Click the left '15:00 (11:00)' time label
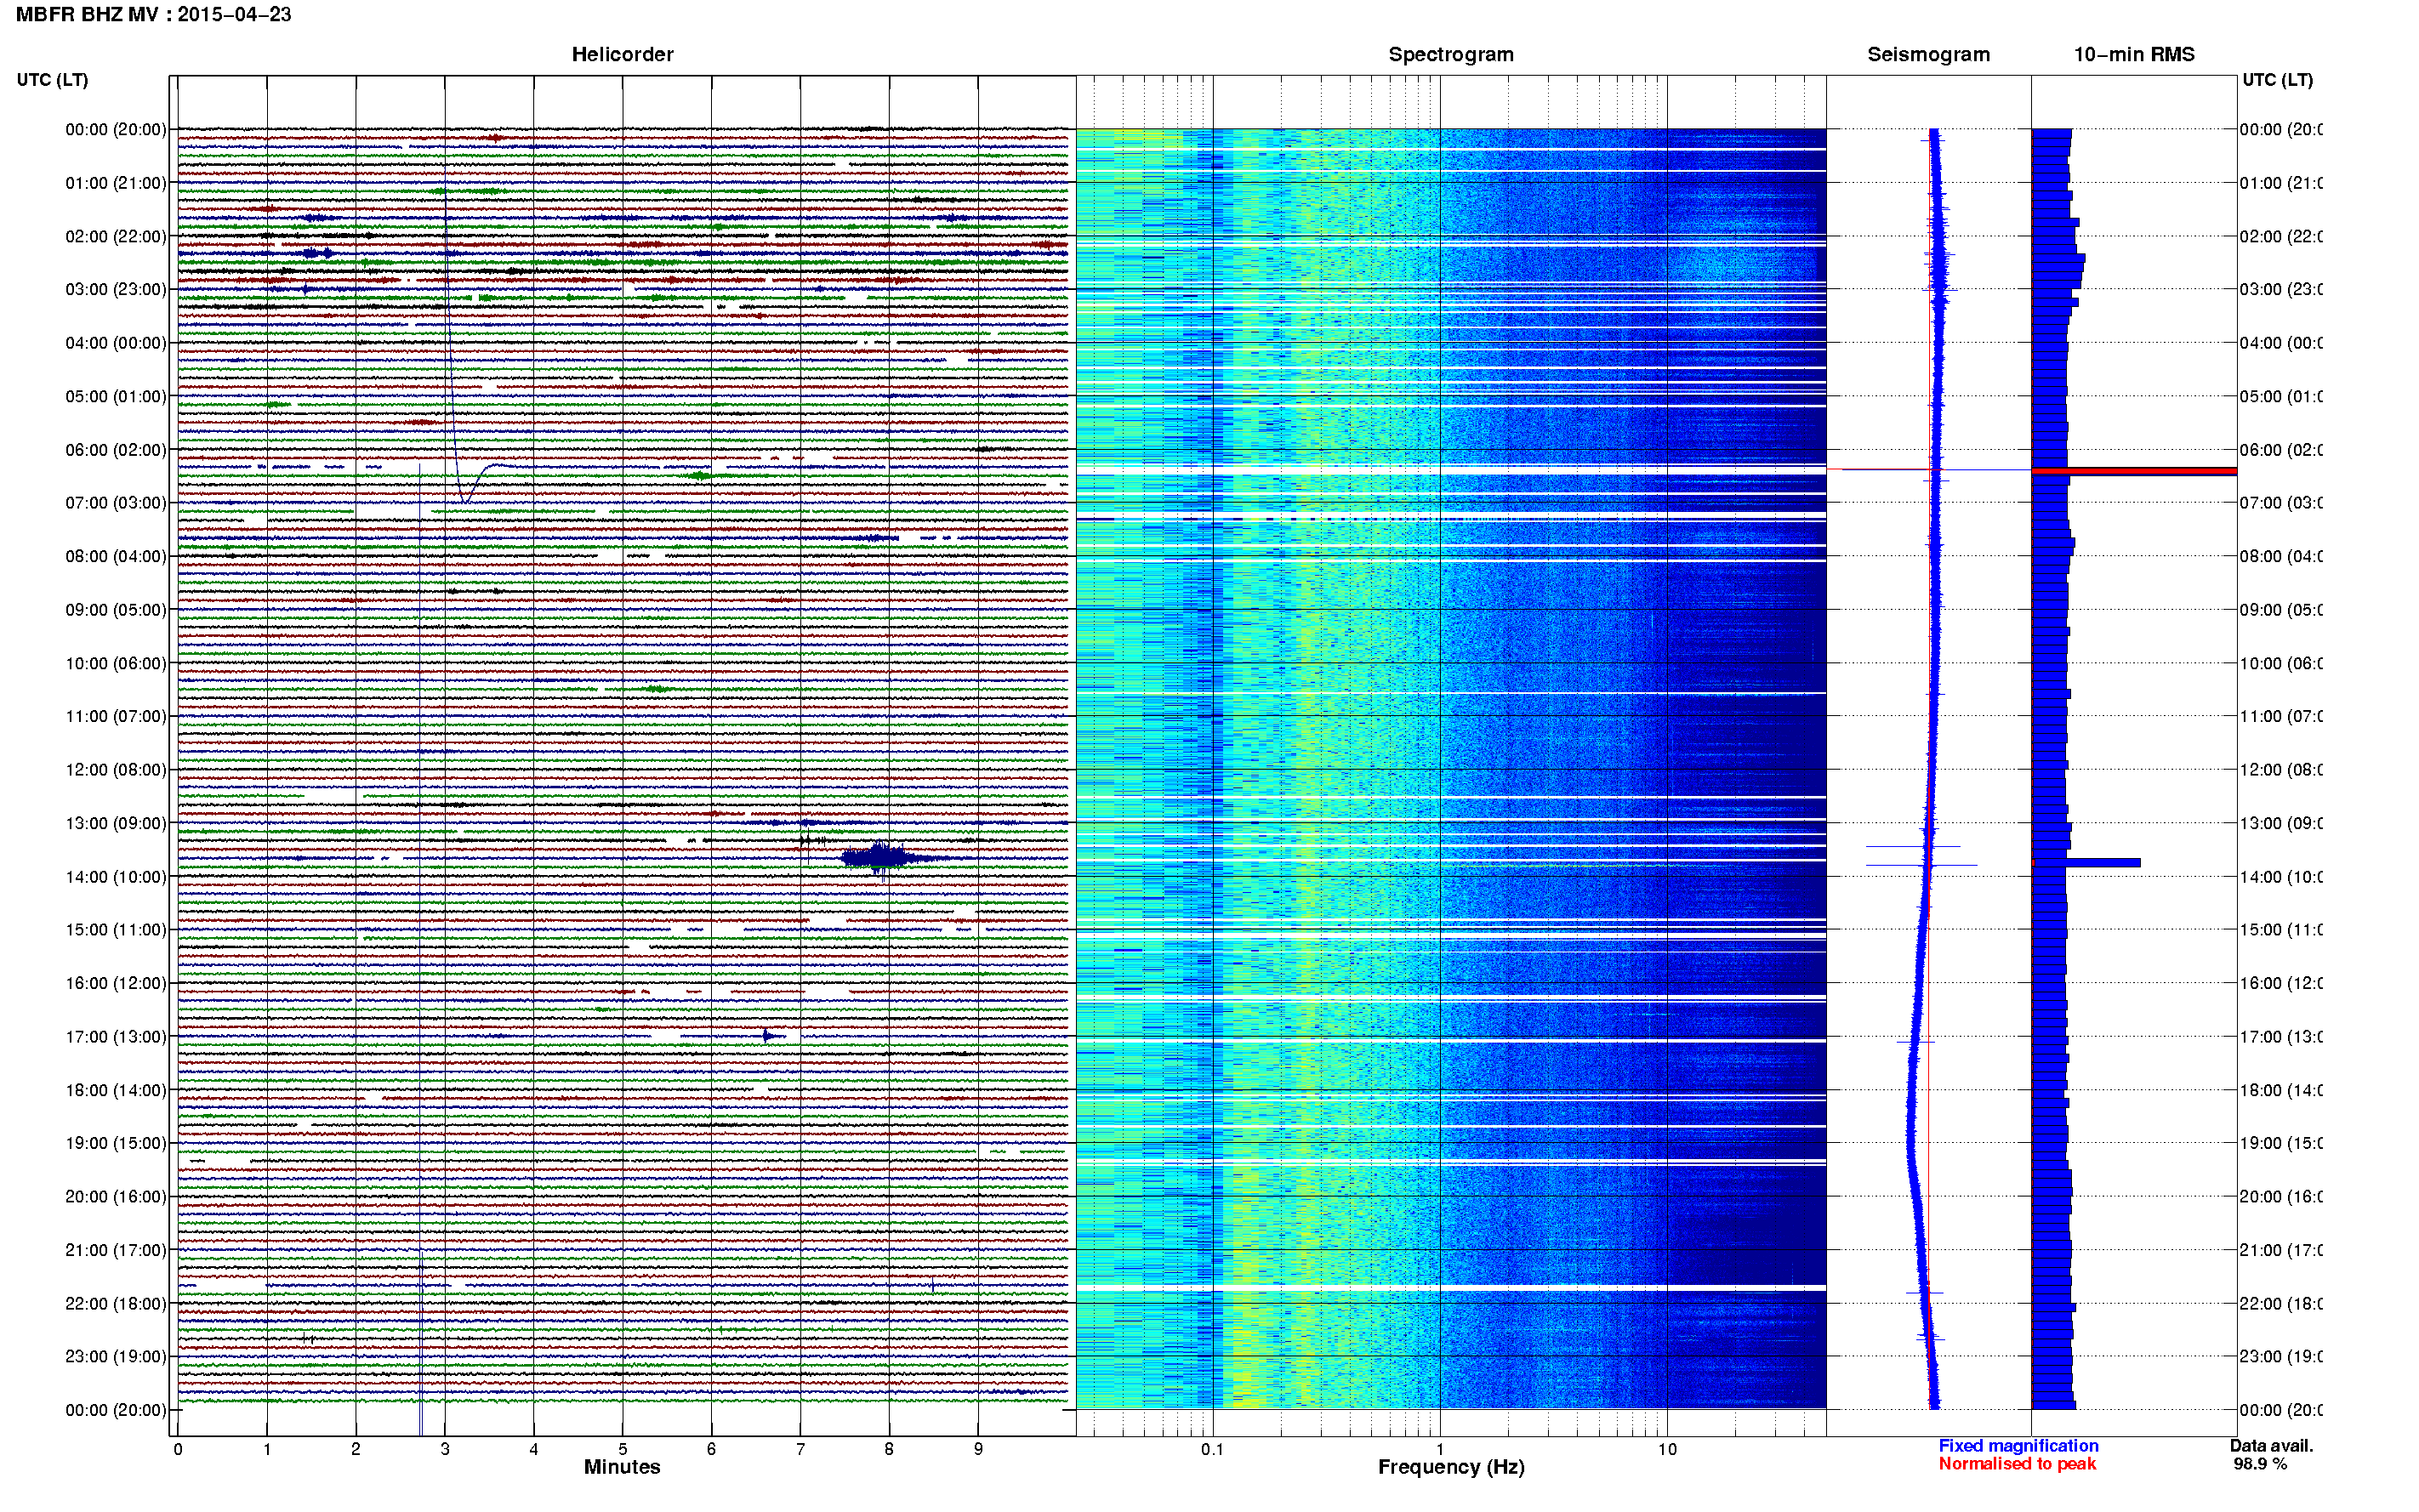Image resolution: width=2419 pixels, height=1512 pixels. point(116,929)
